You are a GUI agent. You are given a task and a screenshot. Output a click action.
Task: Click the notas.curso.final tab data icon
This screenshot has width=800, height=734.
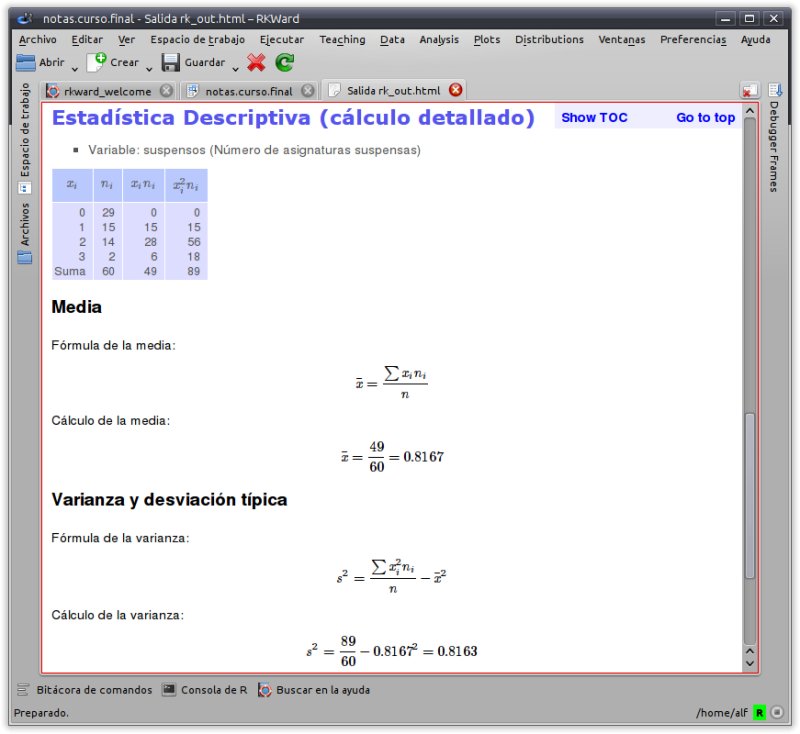pos(192,91)
